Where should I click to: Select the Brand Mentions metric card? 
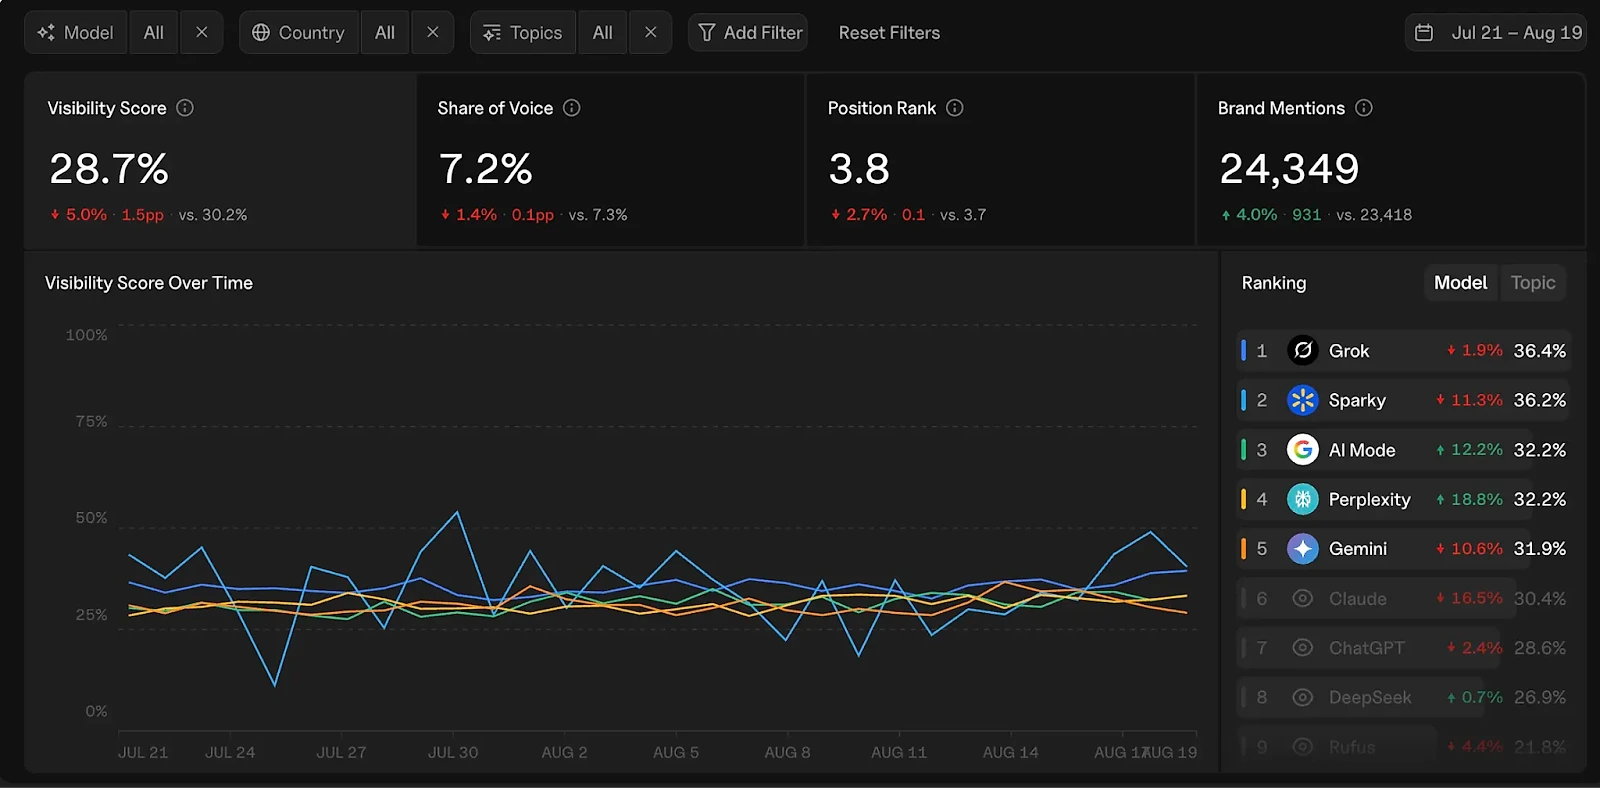1390,160
